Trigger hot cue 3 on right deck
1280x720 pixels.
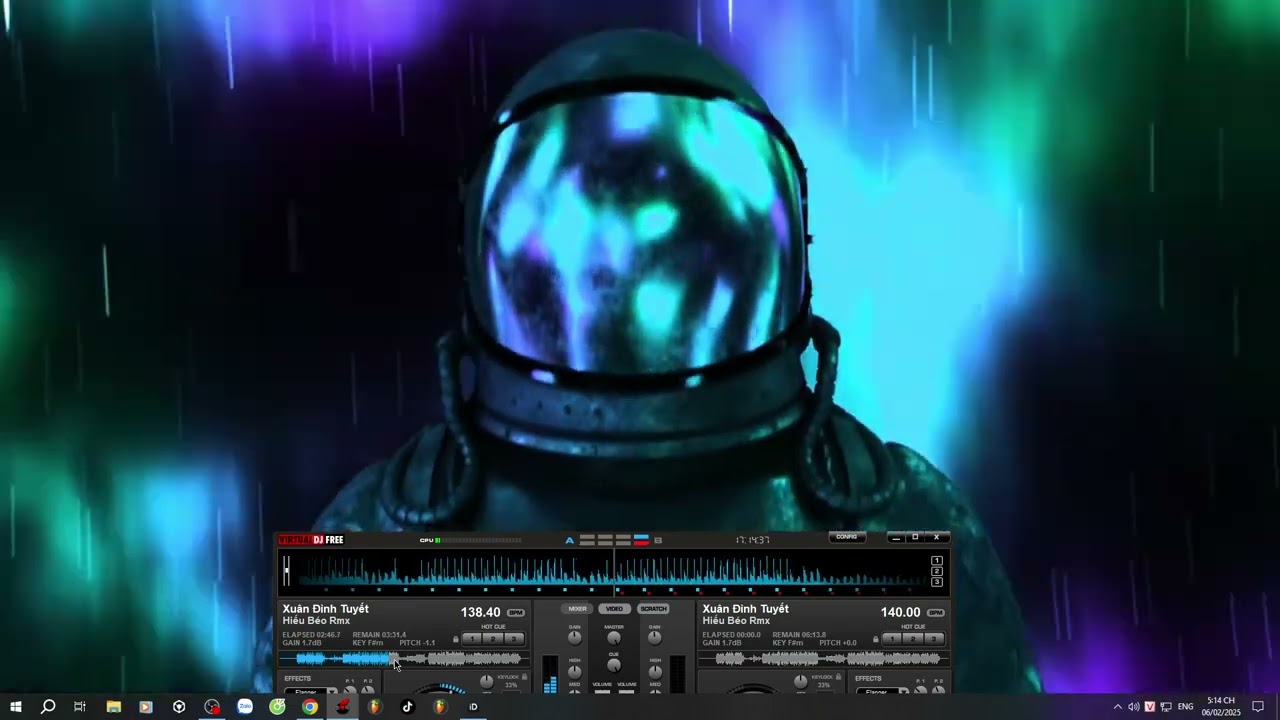(934, 639)
